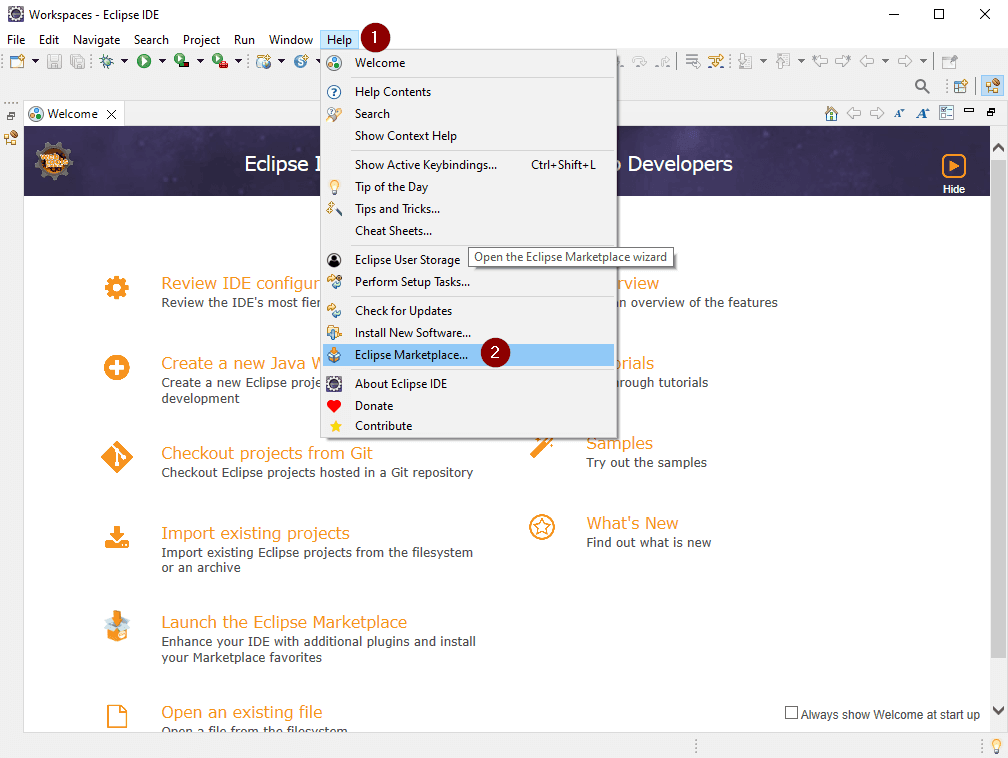1008x758 pixels.
Task: Open the Checkout projects from Git link
Action: pyautogui.click(x=266, y=453)
